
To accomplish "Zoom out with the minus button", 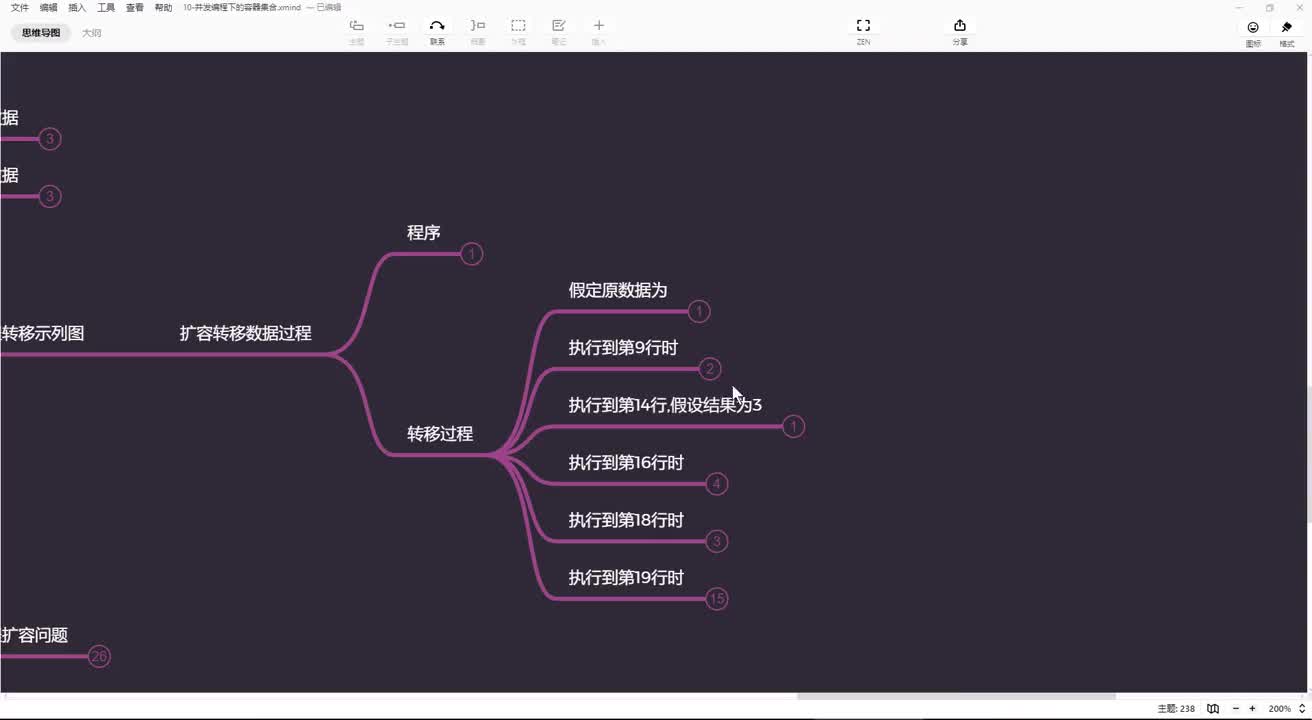I will (1235, 708).
